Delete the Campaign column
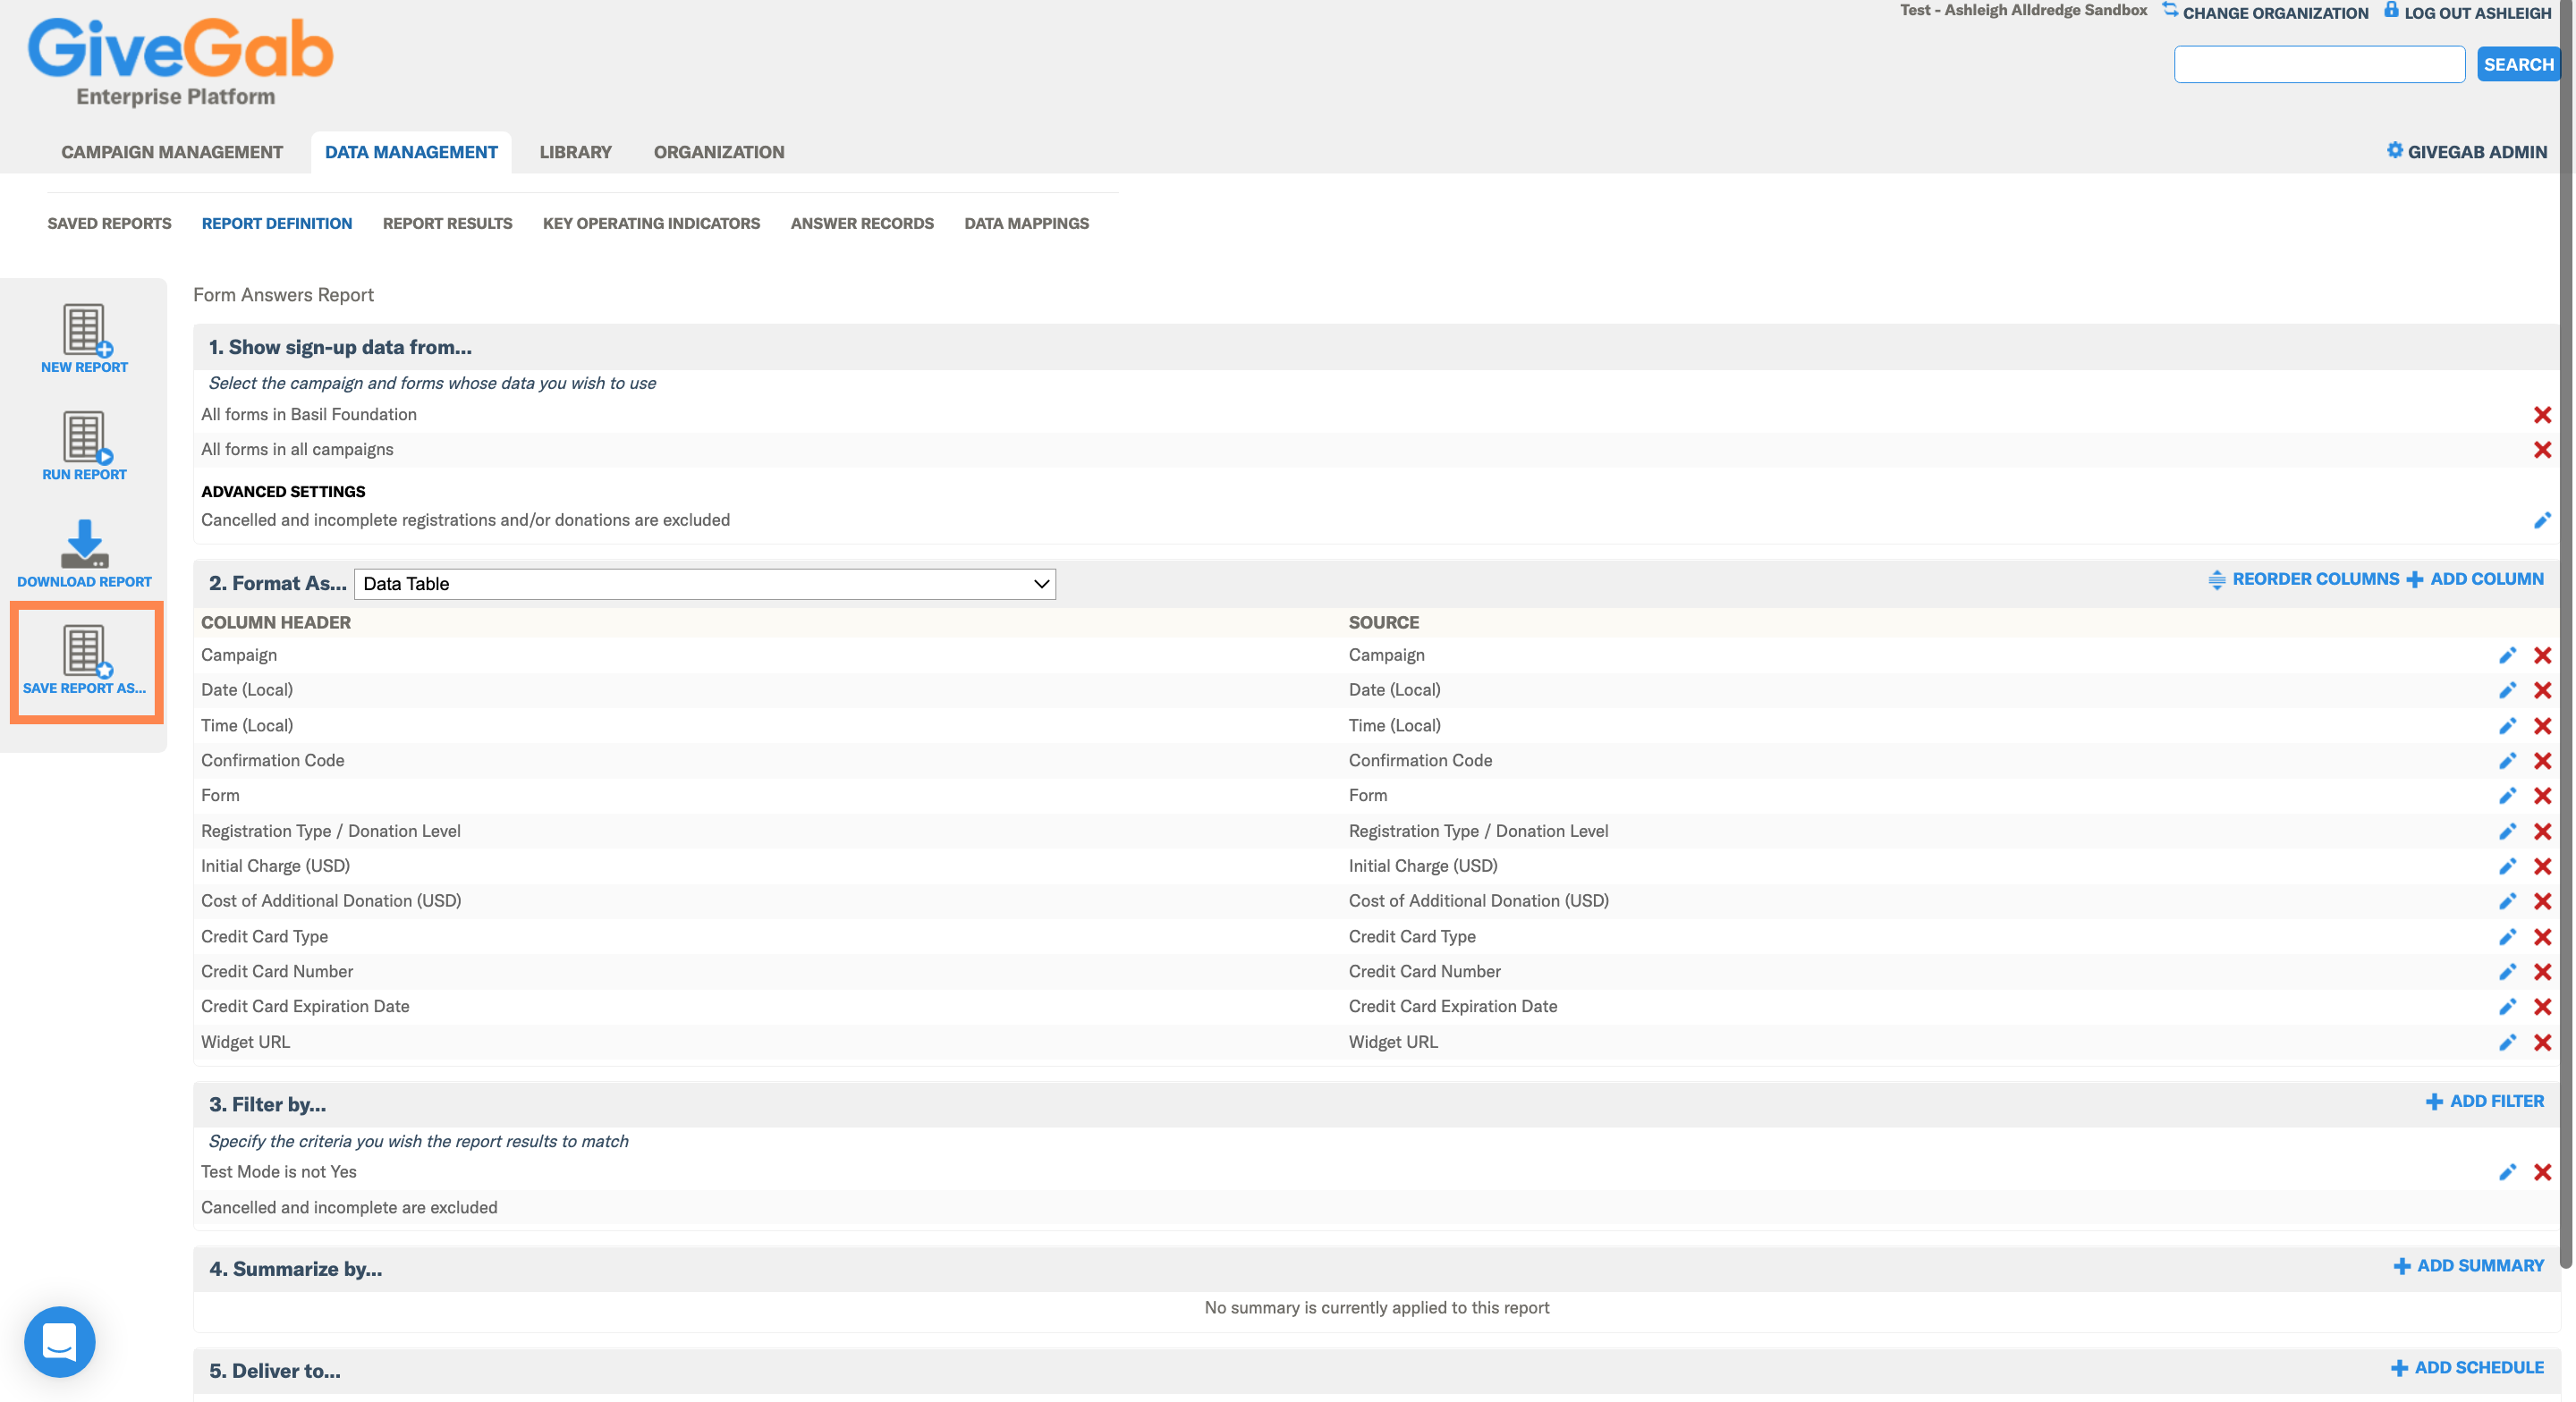The width and height of the screenshot is (2576, 1402). (x=2542, y=655)
